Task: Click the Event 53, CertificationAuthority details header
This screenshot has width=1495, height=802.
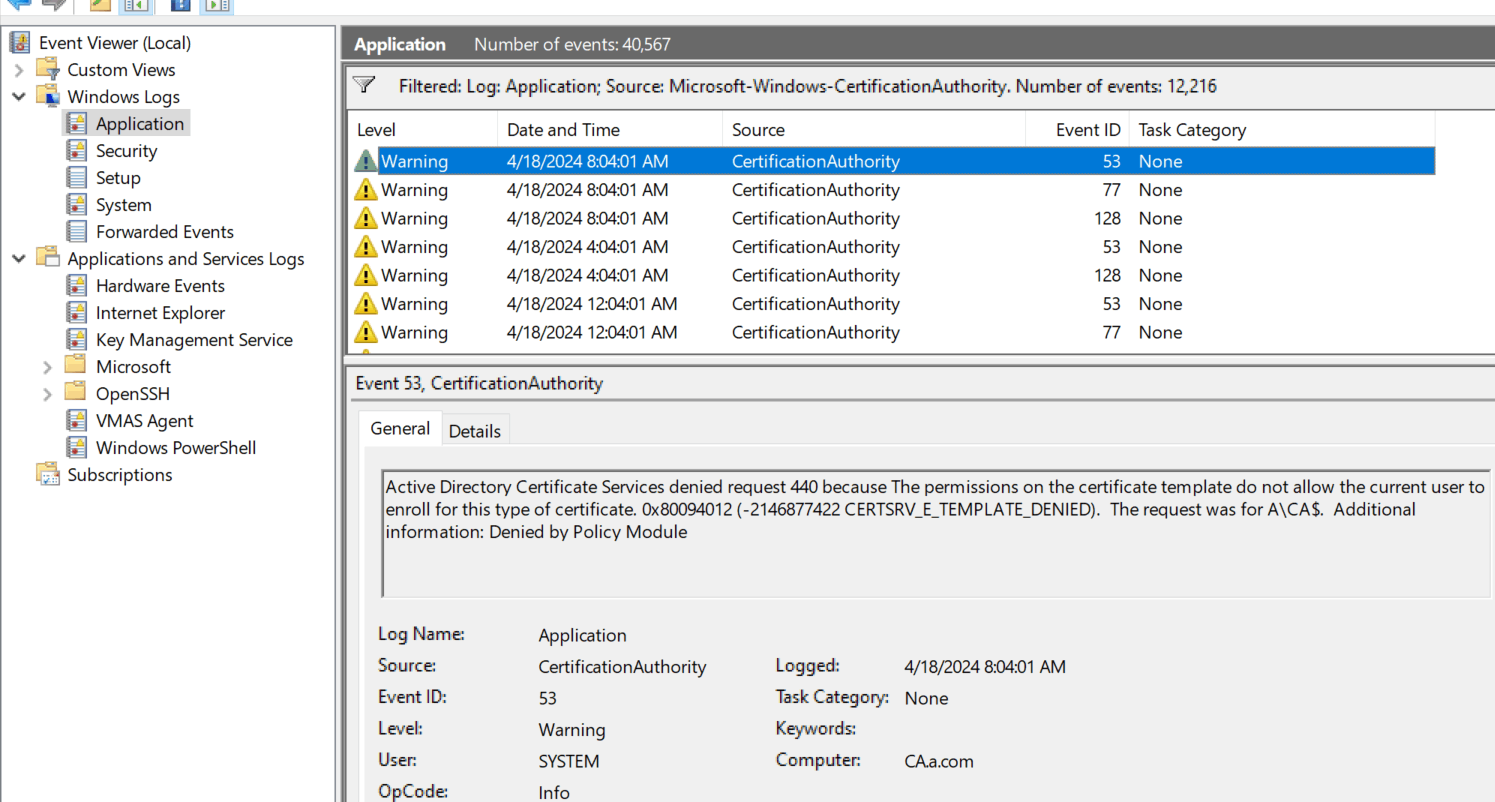Action: coord(479,383)
